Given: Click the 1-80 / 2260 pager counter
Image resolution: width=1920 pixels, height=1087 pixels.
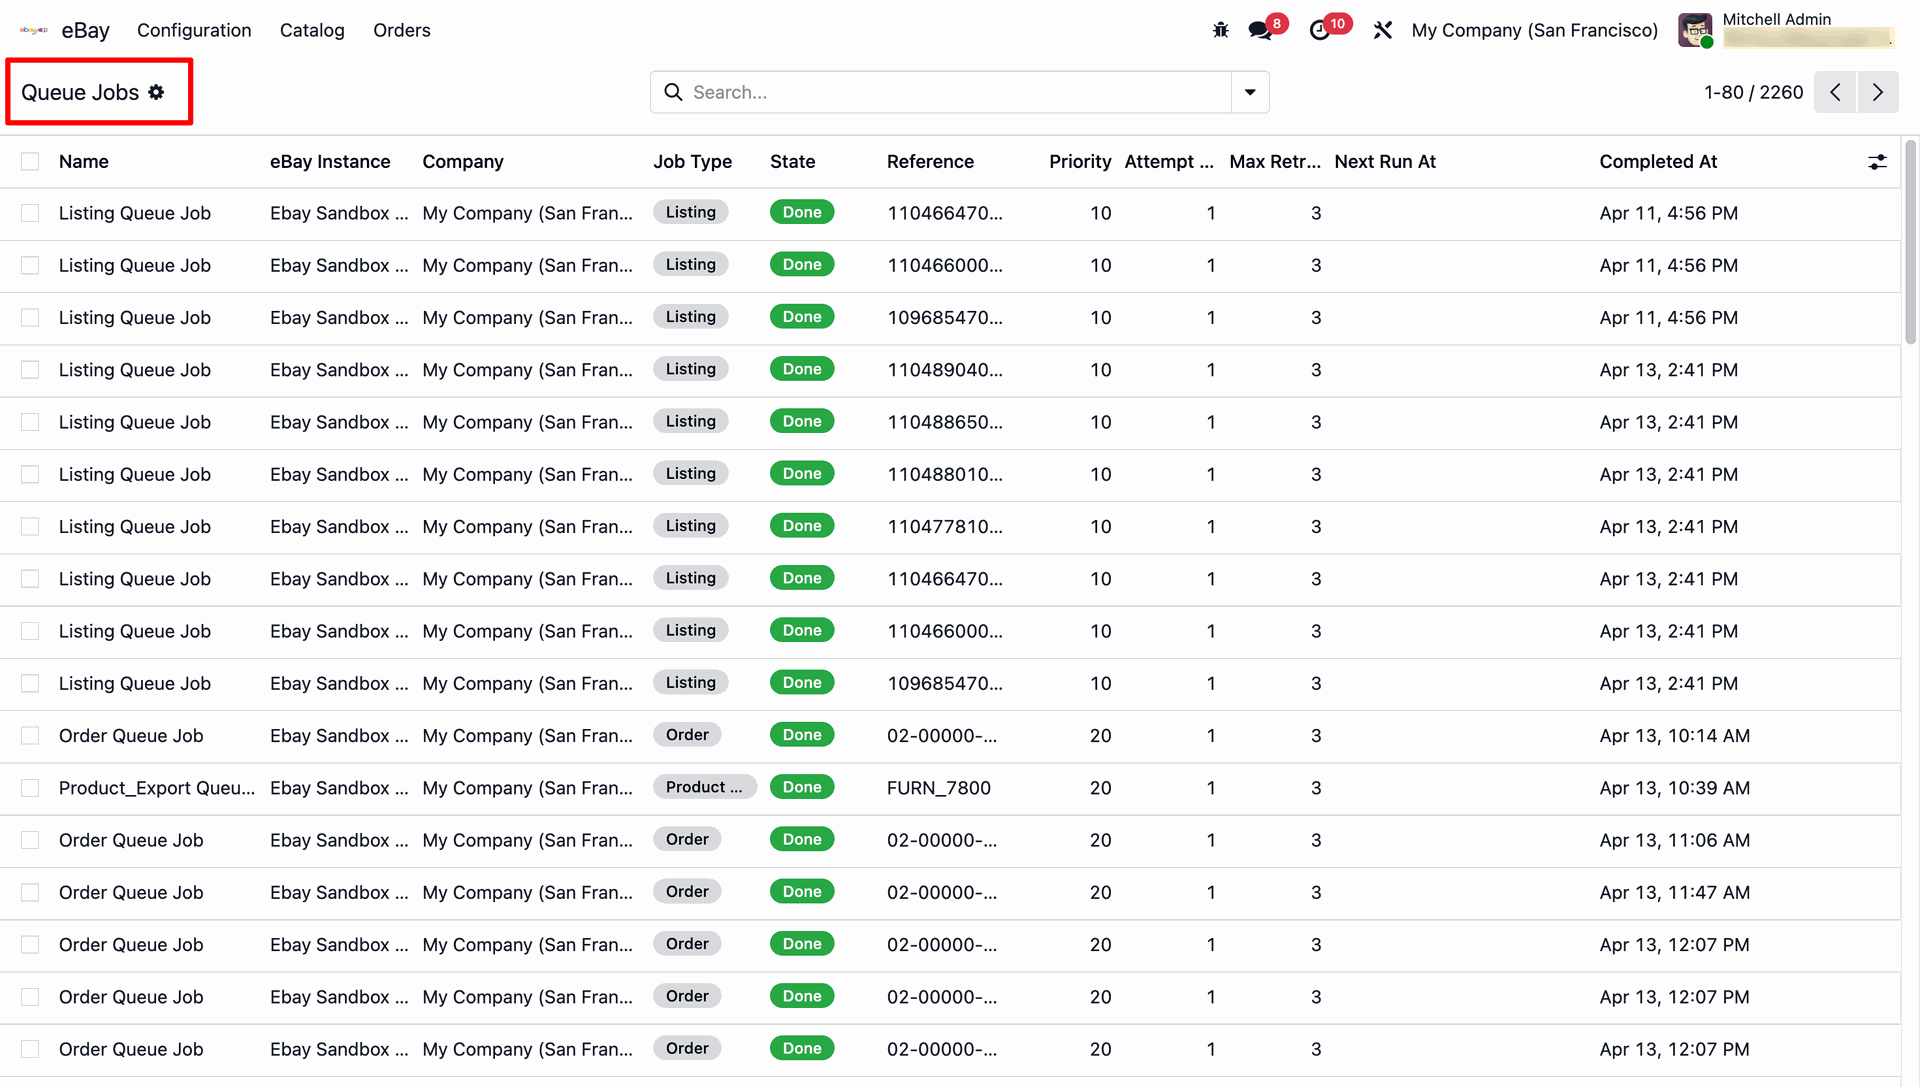Looking at the screenshot, I should (1754, 92).
